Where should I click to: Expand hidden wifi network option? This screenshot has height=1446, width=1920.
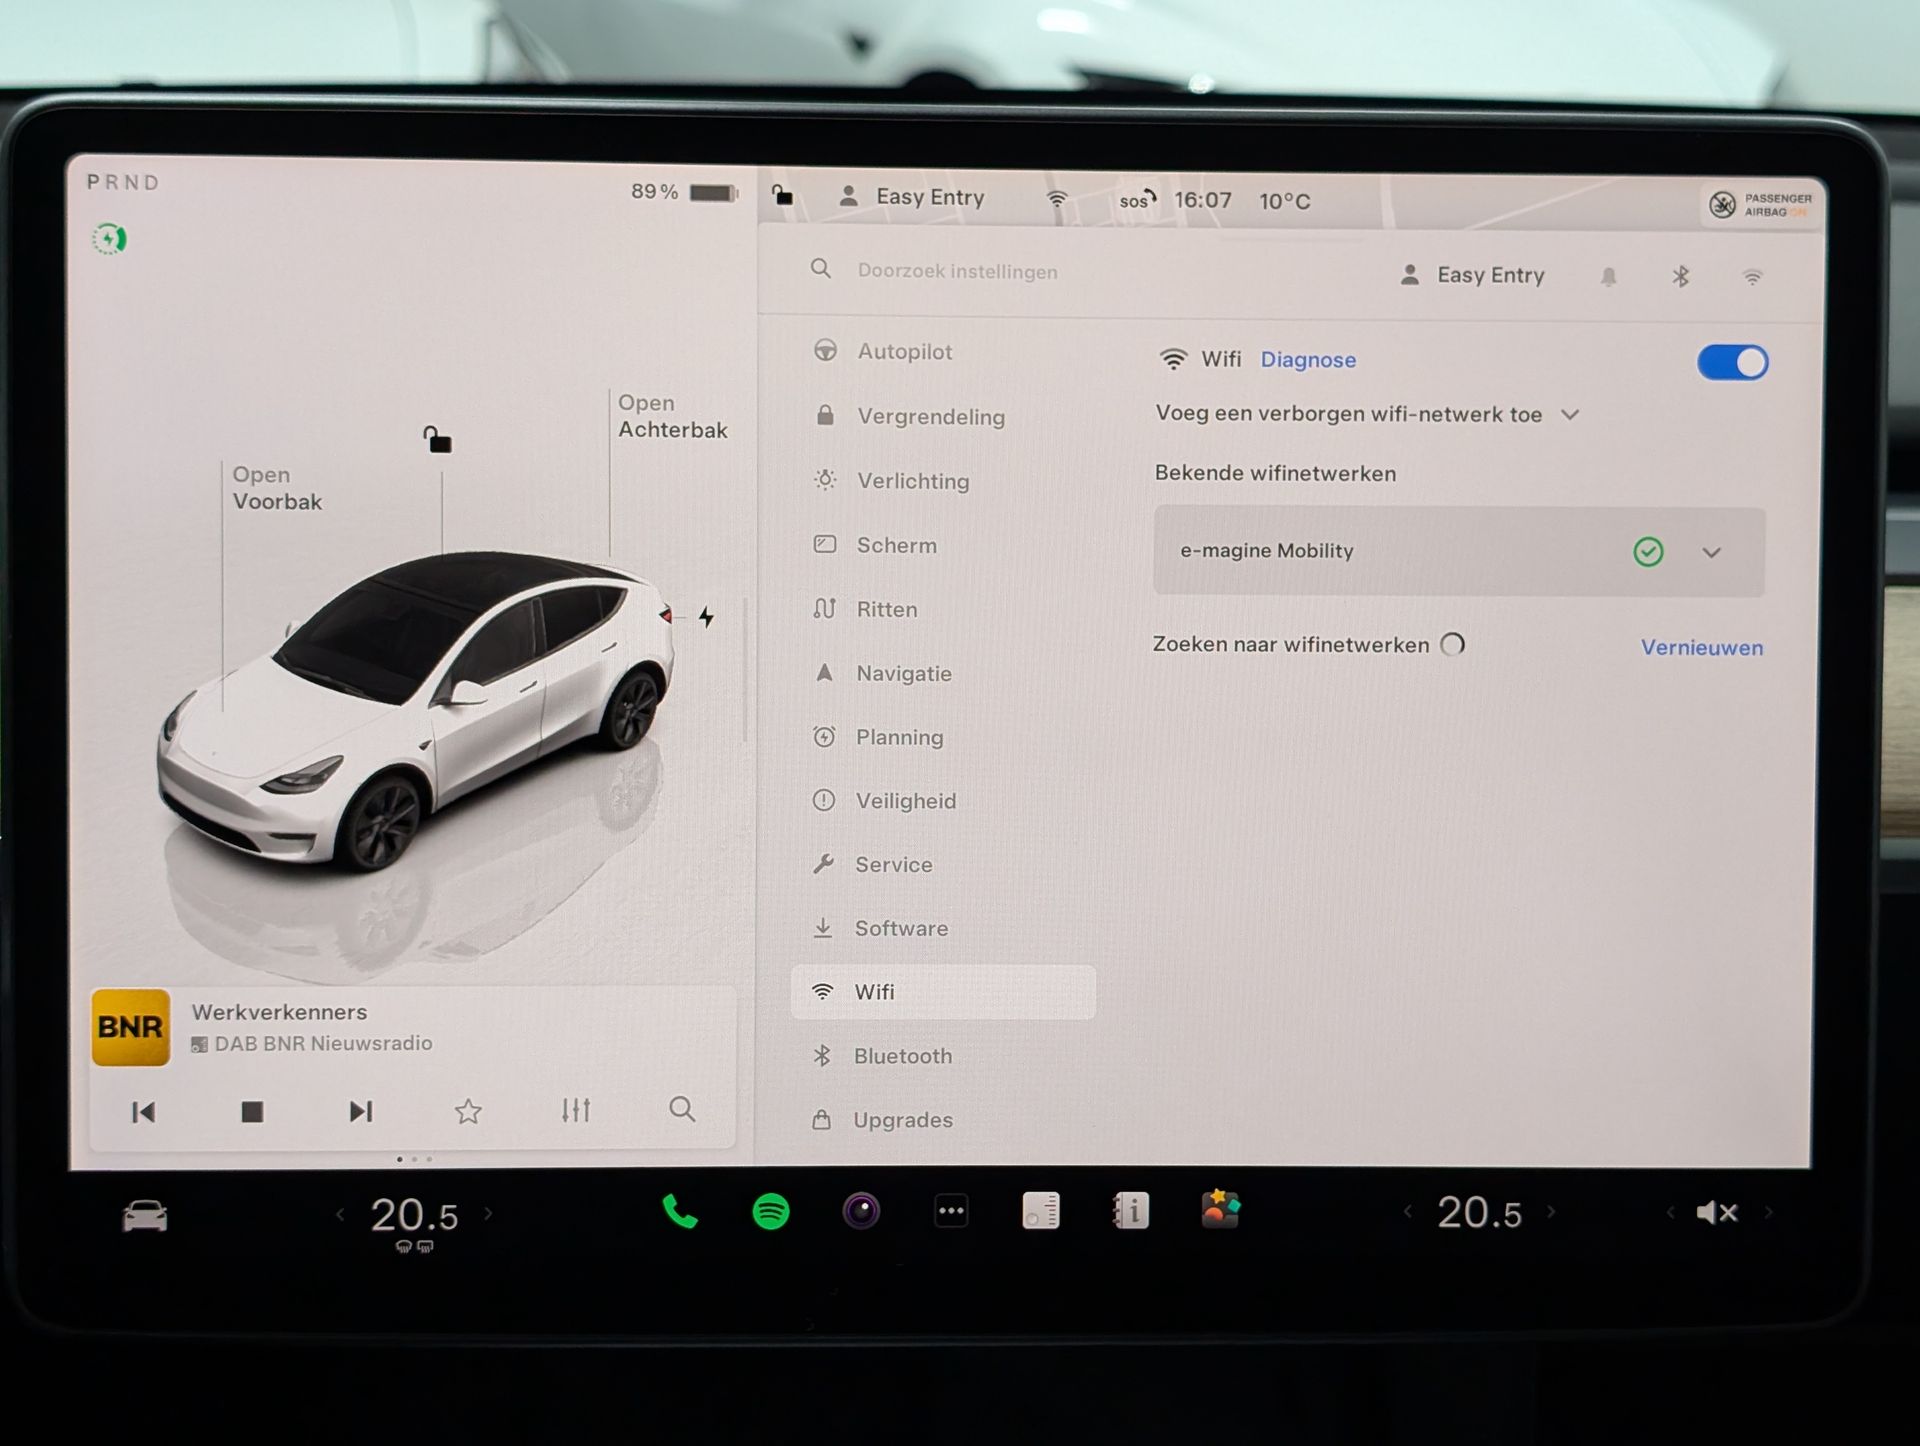point(1570,414)
